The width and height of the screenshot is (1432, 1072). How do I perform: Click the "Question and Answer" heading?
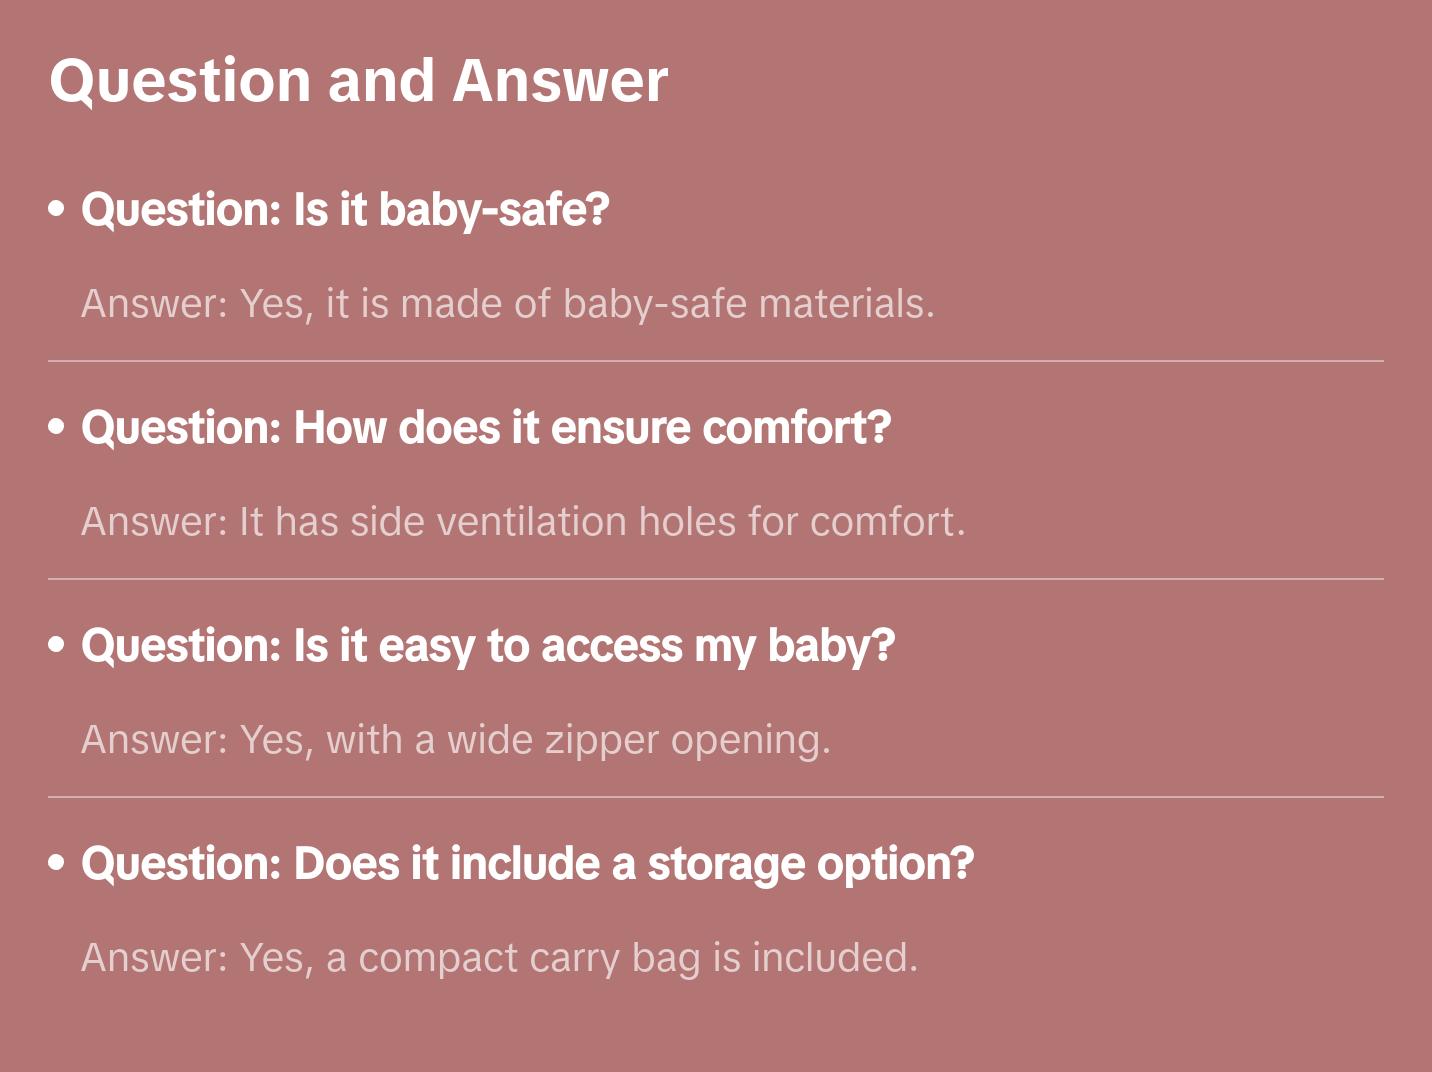[x=358, y=80]
